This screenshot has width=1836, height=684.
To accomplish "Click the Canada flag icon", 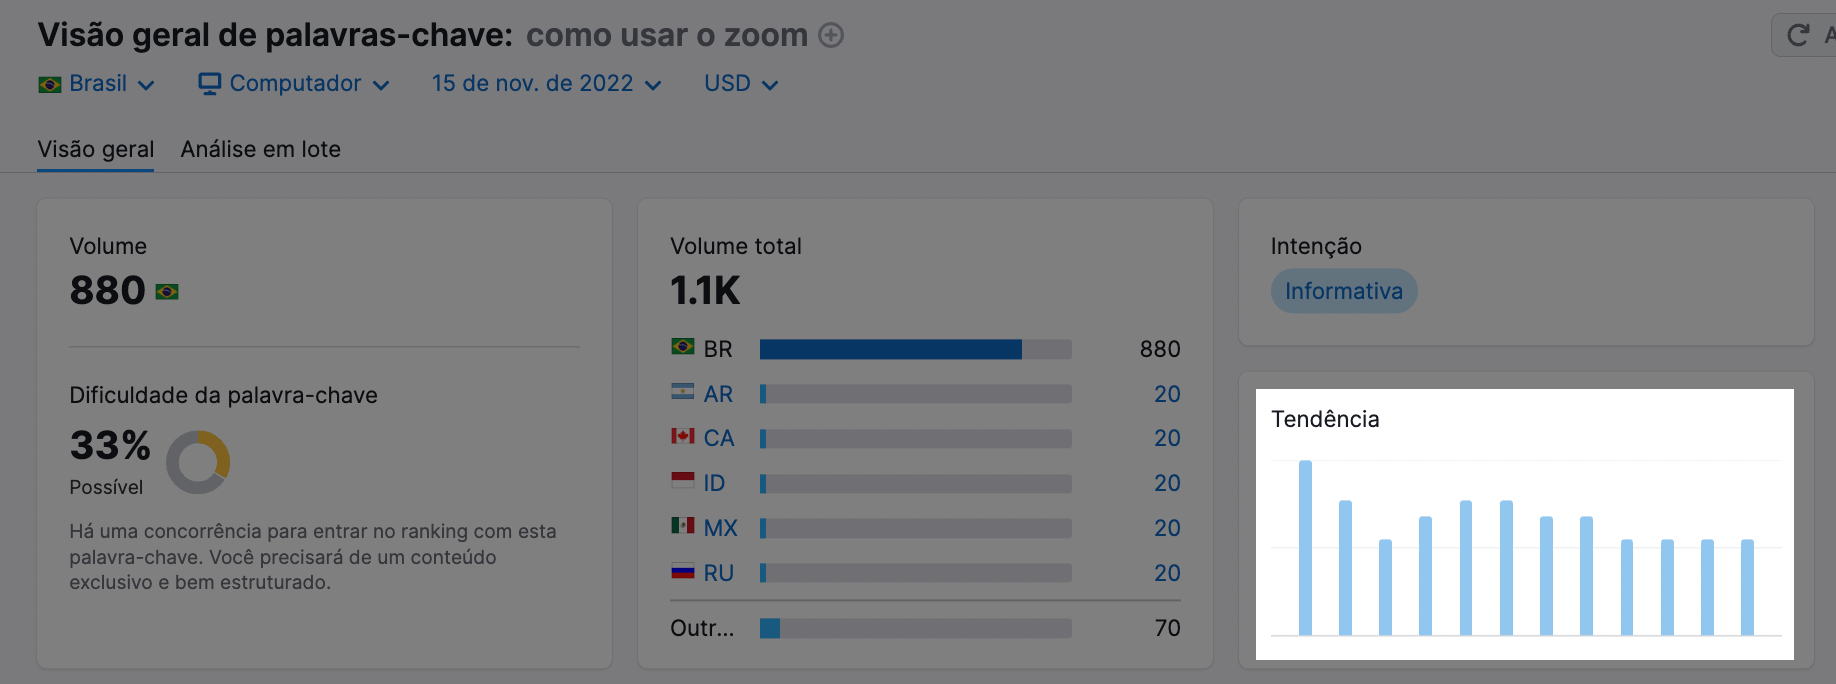I will coord(683,436).
